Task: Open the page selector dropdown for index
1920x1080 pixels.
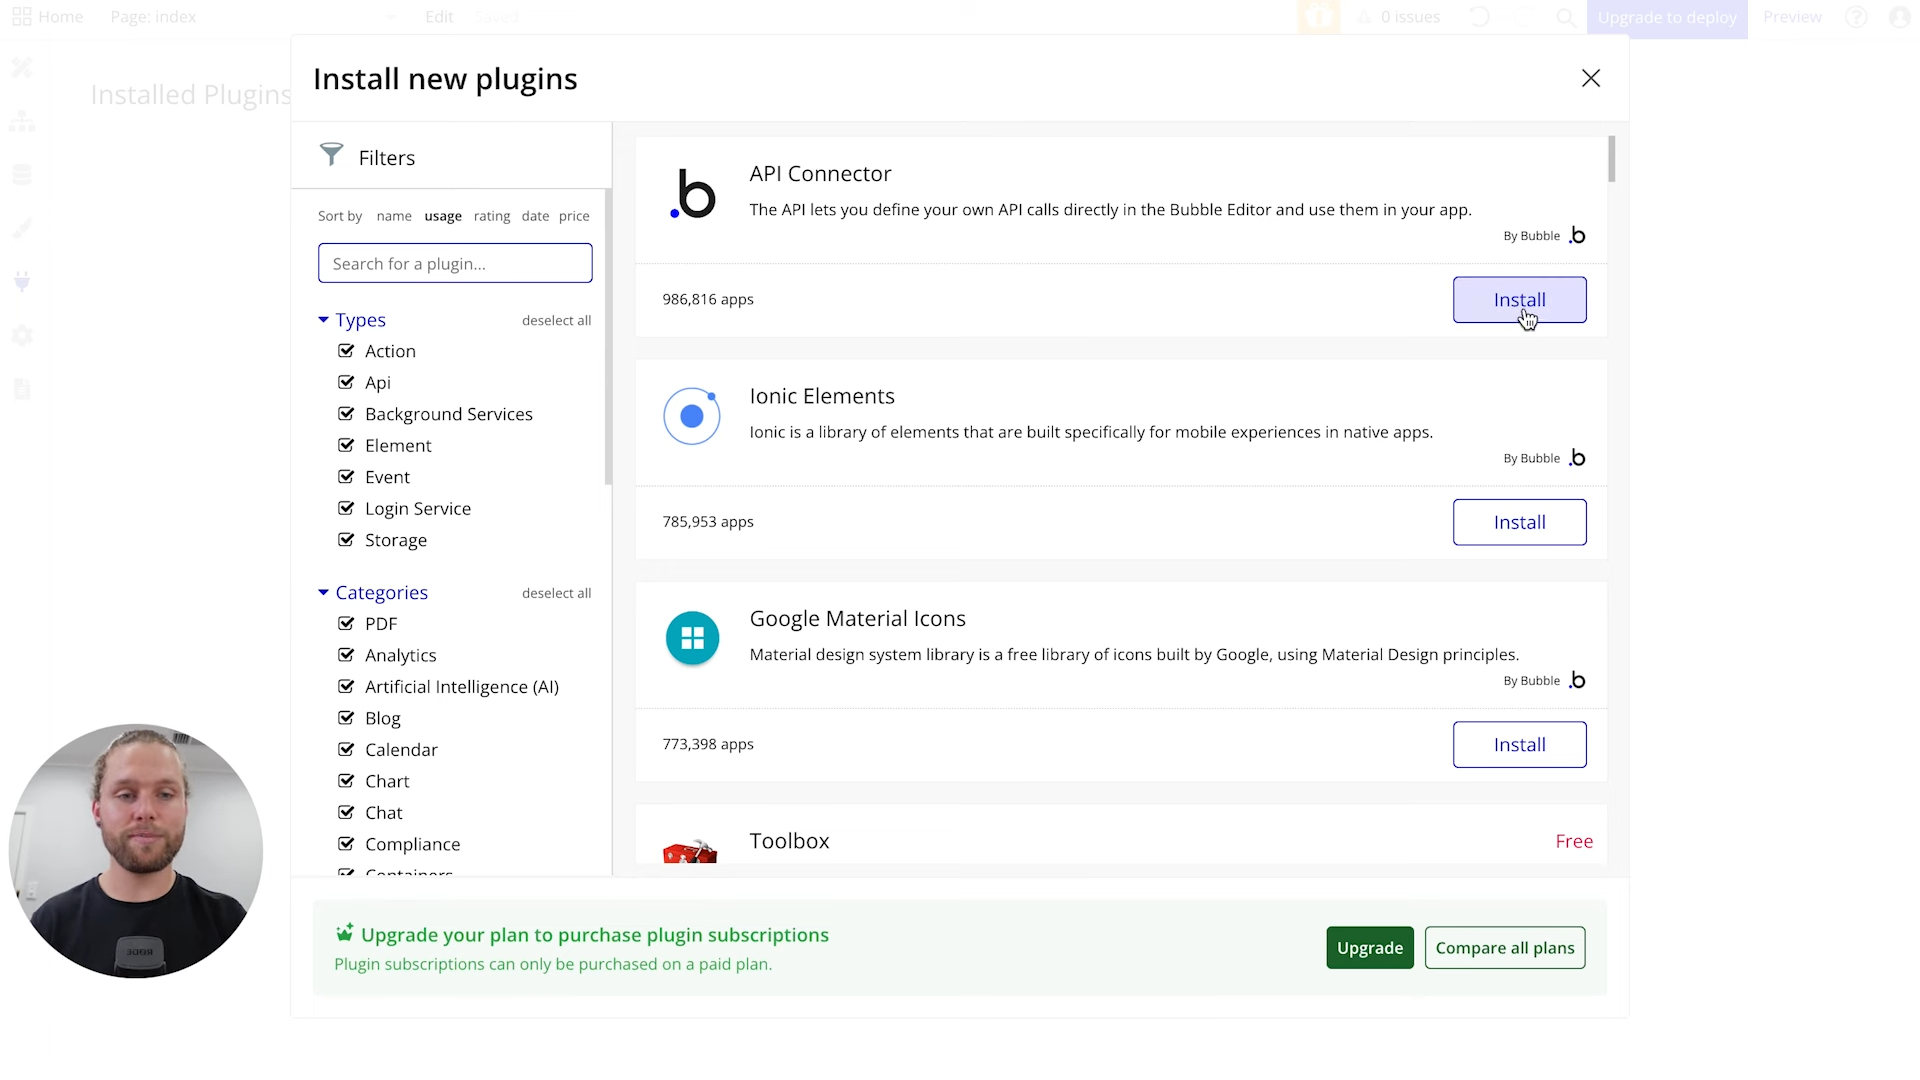Action: 389,17
